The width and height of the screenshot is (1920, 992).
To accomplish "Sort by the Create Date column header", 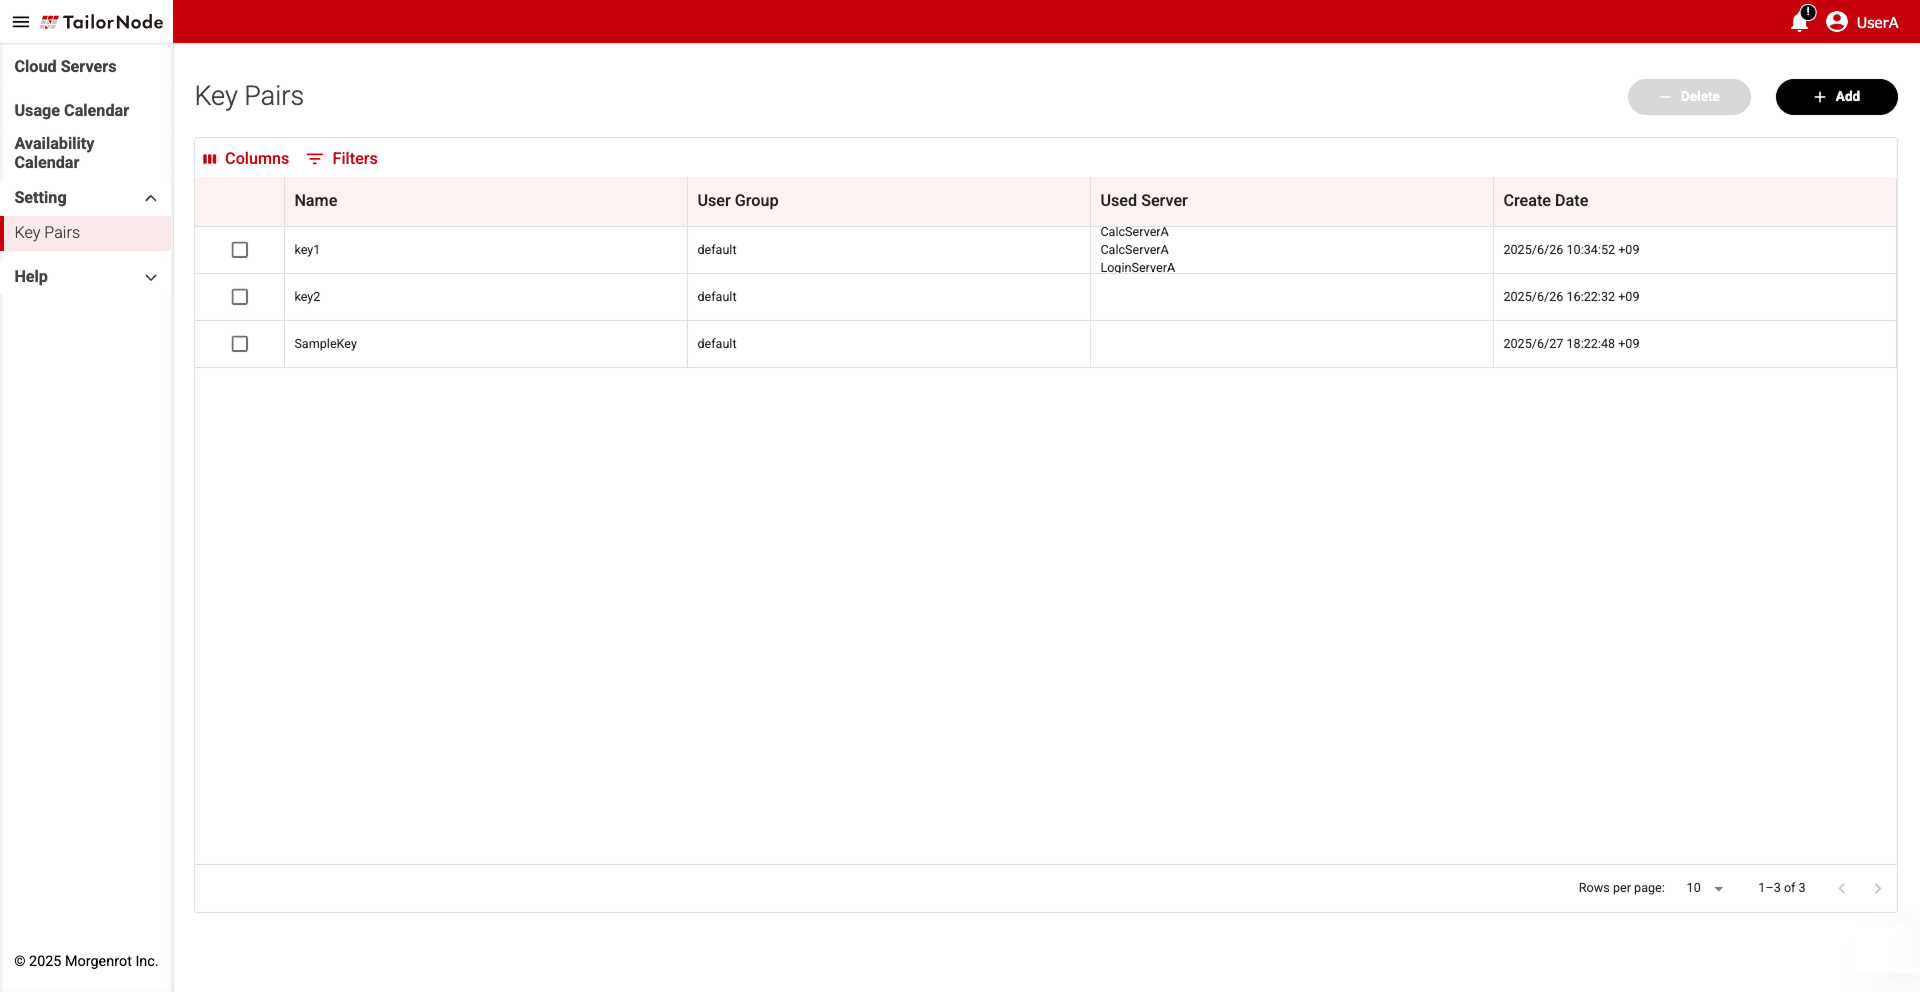I will [1545, 201].
